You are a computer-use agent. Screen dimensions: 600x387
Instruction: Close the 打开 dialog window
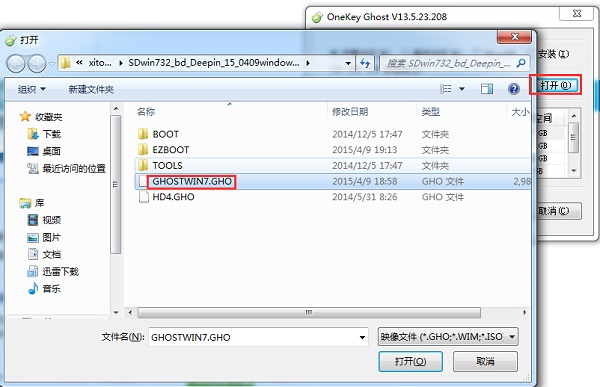tap(514, 37)
